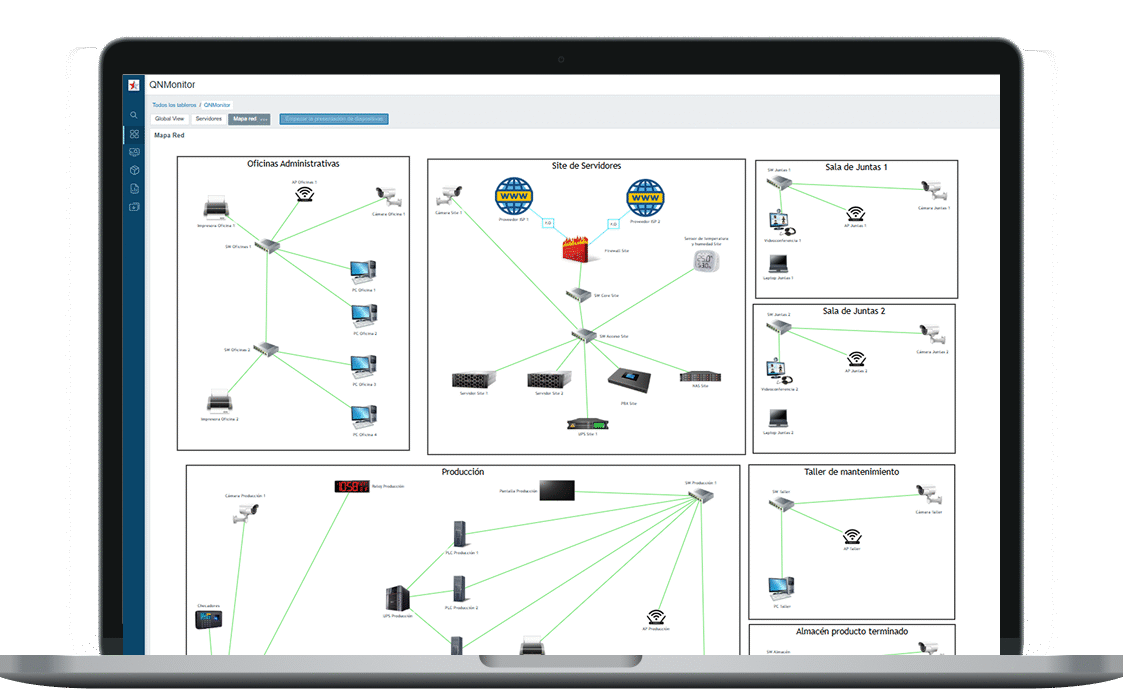Select the Mapa red tab
Image resolution: width=1123 pixels, height=690 pixels.
(x=244, y=119)
